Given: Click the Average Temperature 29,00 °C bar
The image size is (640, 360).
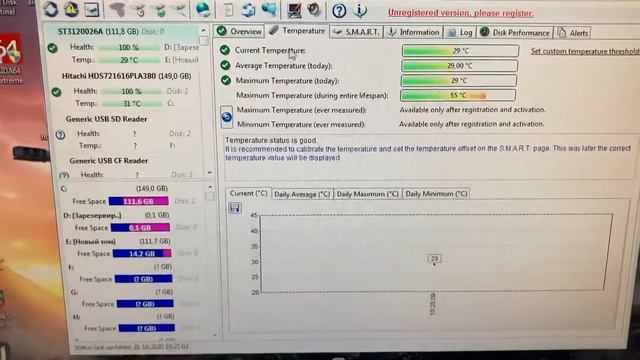Looking at the screenshot, I should [x=459, y=65].
